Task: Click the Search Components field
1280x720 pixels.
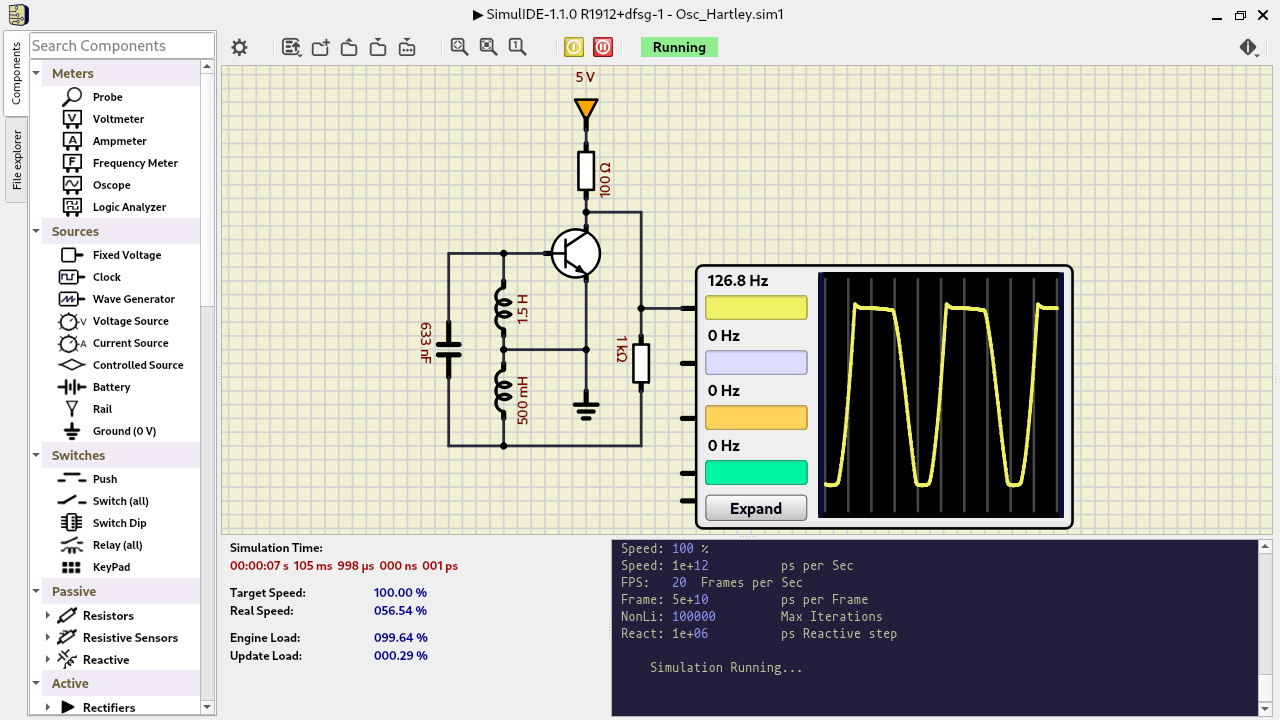Action: (121, 46)
